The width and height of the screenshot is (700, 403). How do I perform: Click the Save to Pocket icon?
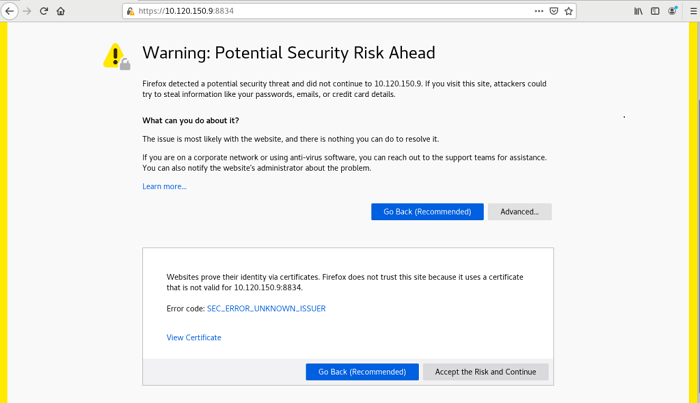coord(554,11)
